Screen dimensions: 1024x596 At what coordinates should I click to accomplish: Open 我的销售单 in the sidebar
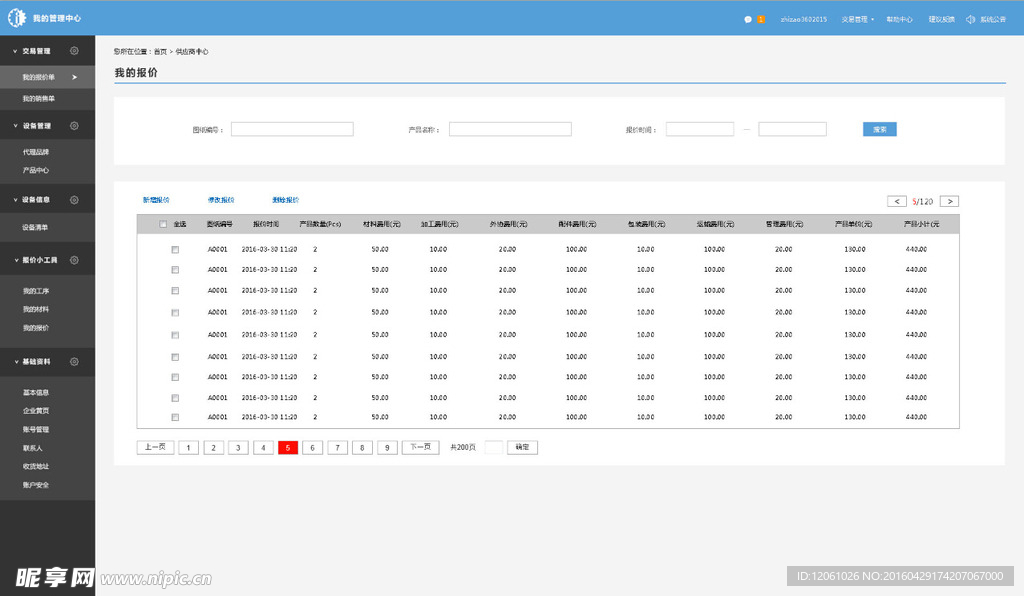pos(39,98)
